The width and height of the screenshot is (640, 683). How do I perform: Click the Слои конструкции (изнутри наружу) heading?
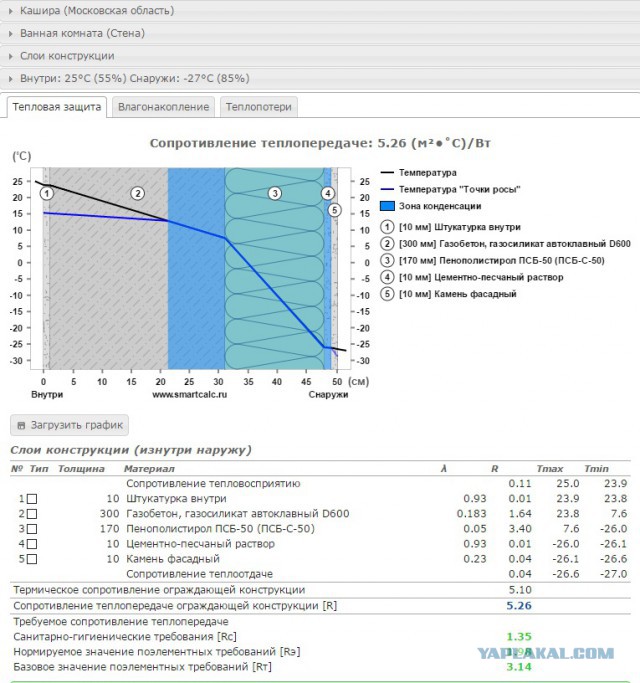[131, 450]
